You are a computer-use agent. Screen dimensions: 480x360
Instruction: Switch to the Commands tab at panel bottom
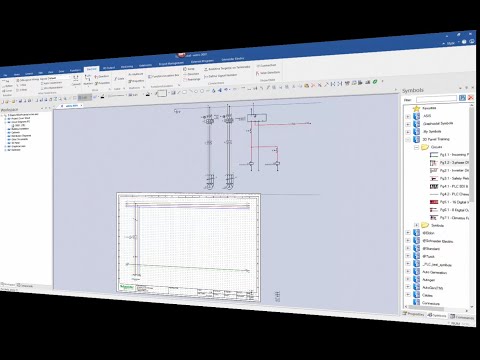(x=462, y=317)
